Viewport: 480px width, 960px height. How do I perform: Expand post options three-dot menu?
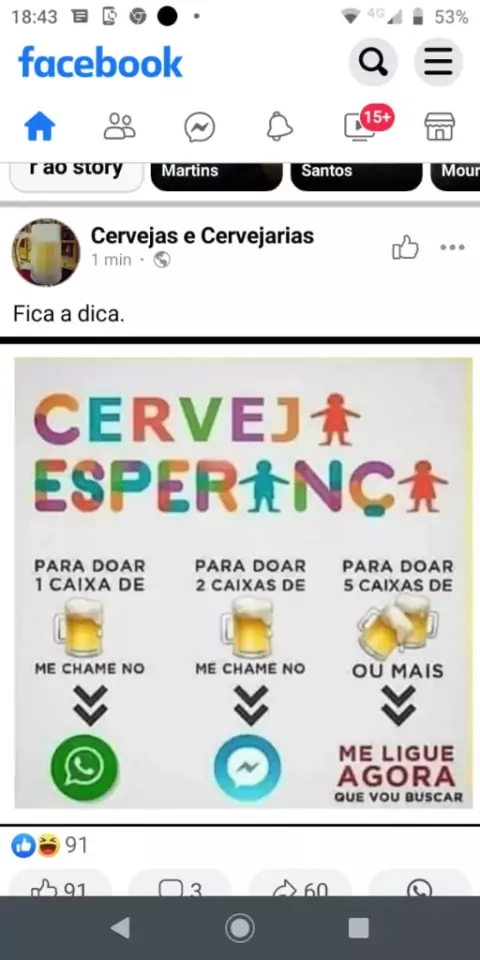click(x=452, y=247)
